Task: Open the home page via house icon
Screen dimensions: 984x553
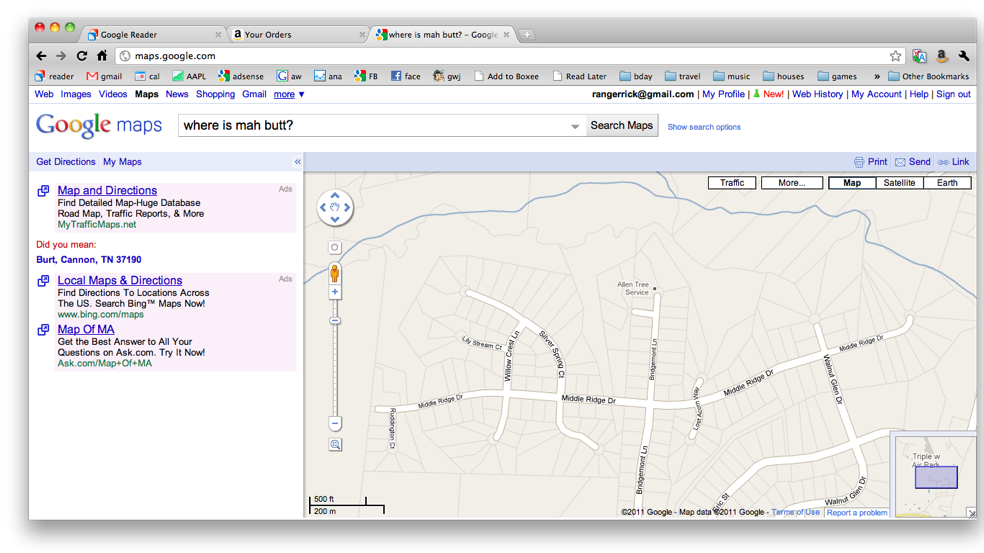Action: coord(102,55)
